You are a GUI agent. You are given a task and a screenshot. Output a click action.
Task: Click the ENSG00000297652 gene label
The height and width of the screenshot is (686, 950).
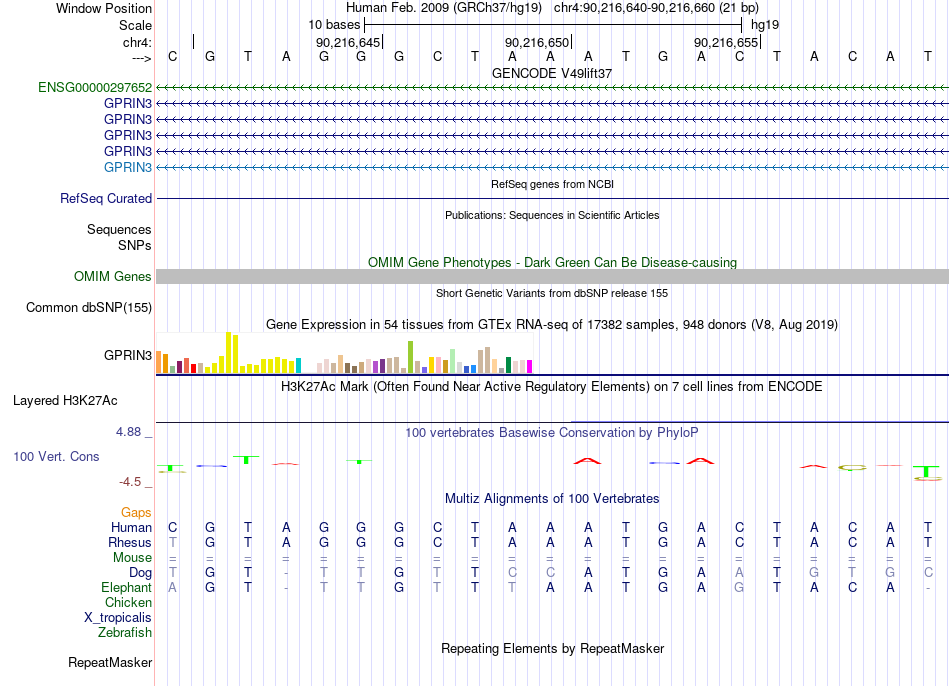click(x=95, y=87)
